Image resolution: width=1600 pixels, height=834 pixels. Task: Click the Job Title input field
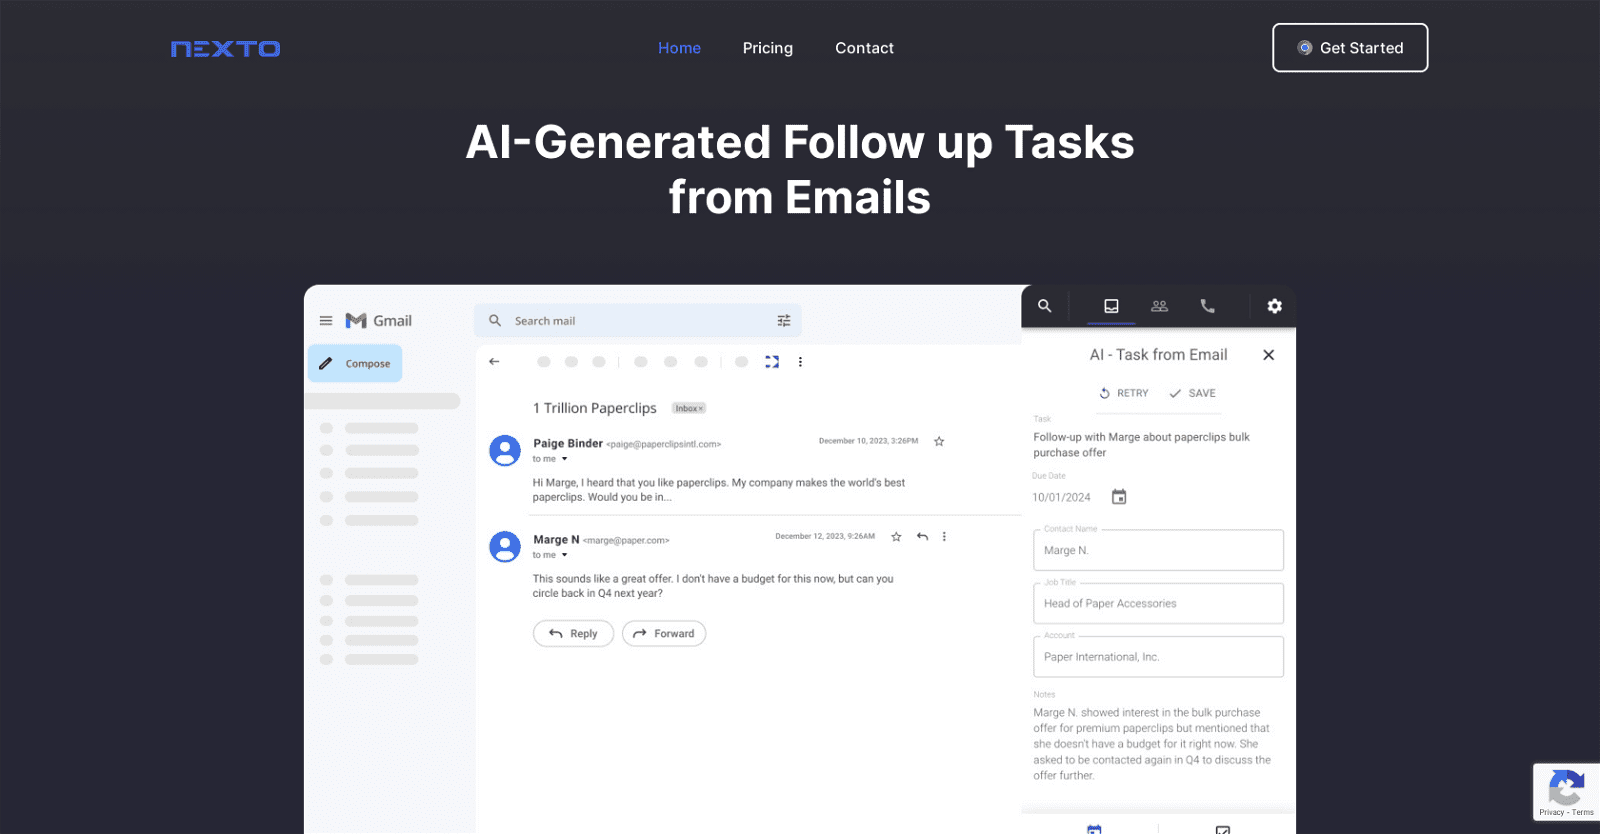tap(1157, 604)
